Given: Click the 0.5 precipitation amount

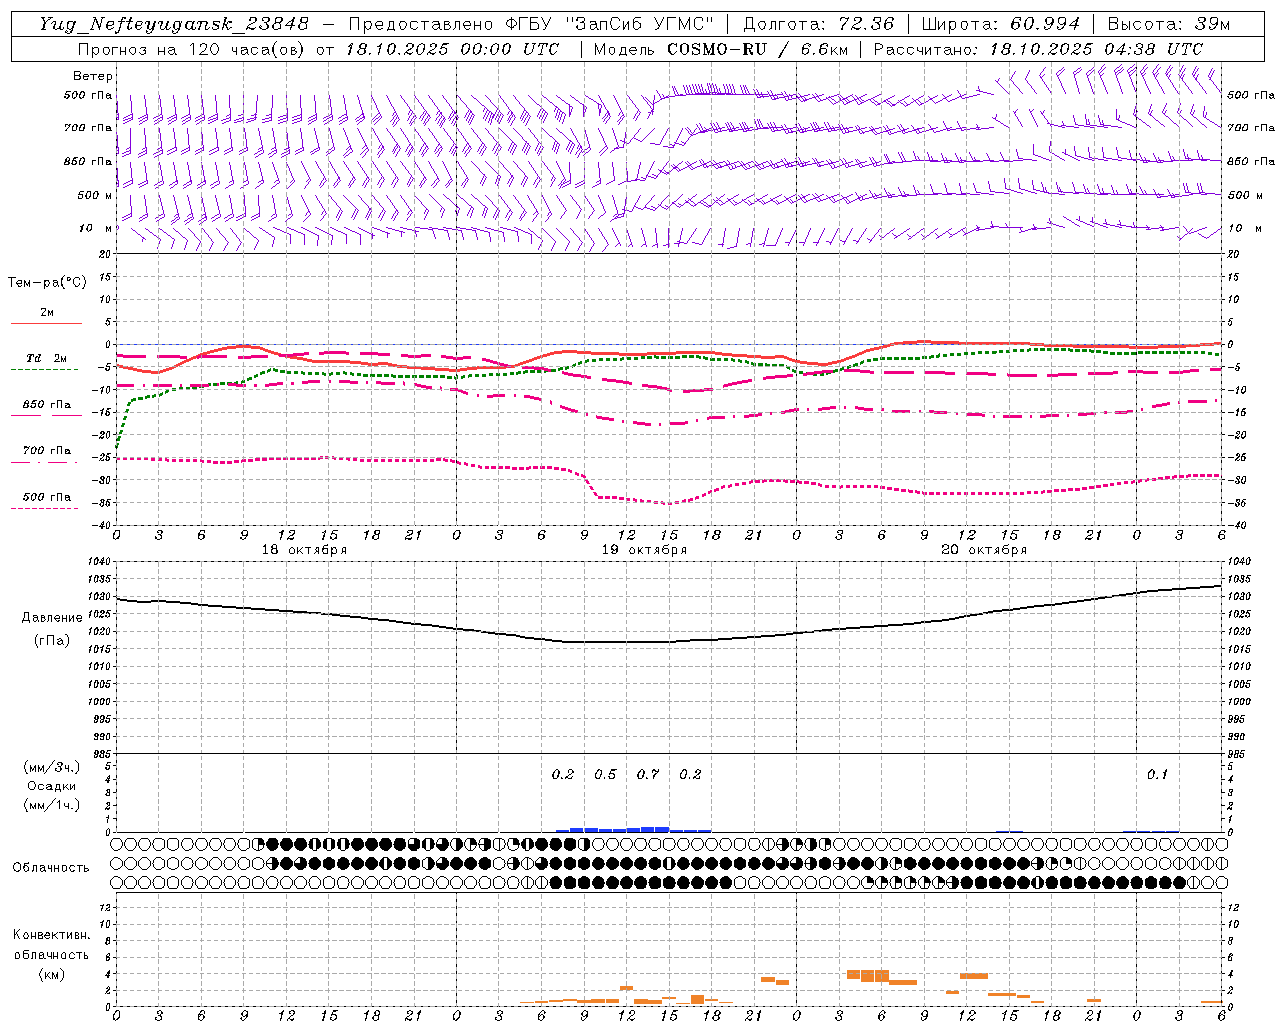Looking at the screenshot, I should pyautogui.click(x=605, y=774).
